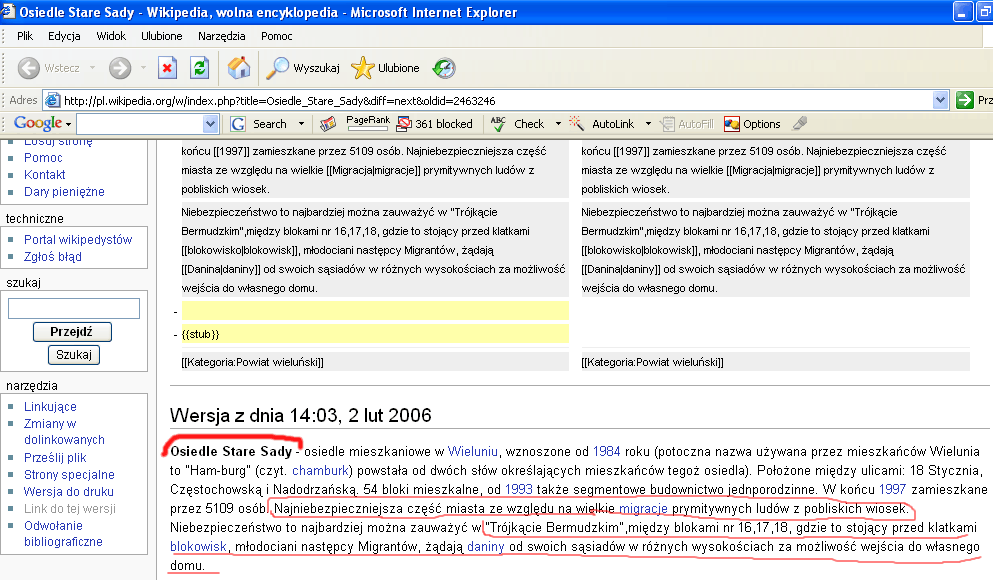Image resolution: width=993 pixels, height=580 pixels.
Task: Open the Google toolbar news icon
Action: [x=327, y=124]
